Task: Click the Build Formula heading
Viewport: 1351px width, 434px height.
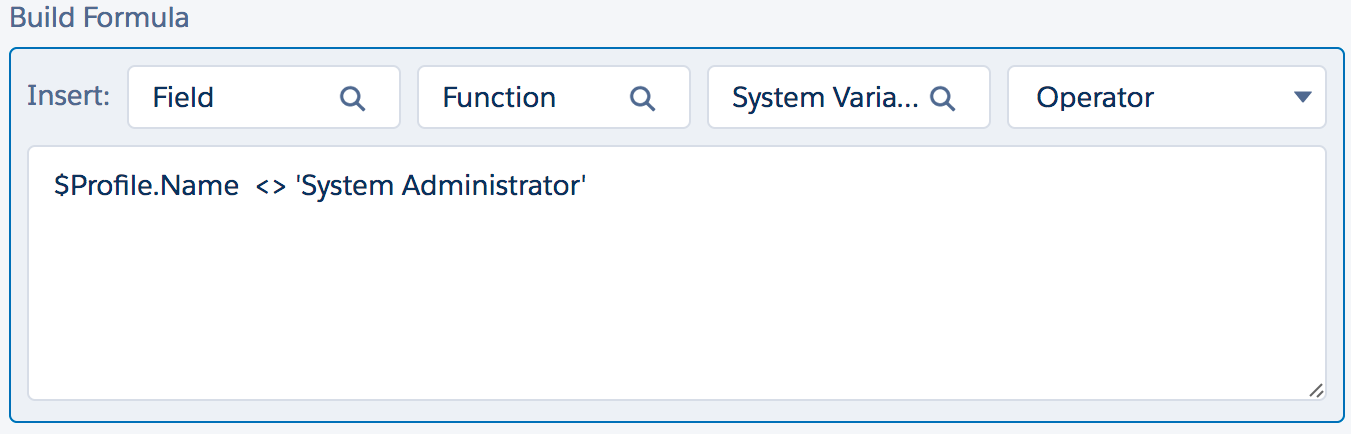Action: [98, 18]
